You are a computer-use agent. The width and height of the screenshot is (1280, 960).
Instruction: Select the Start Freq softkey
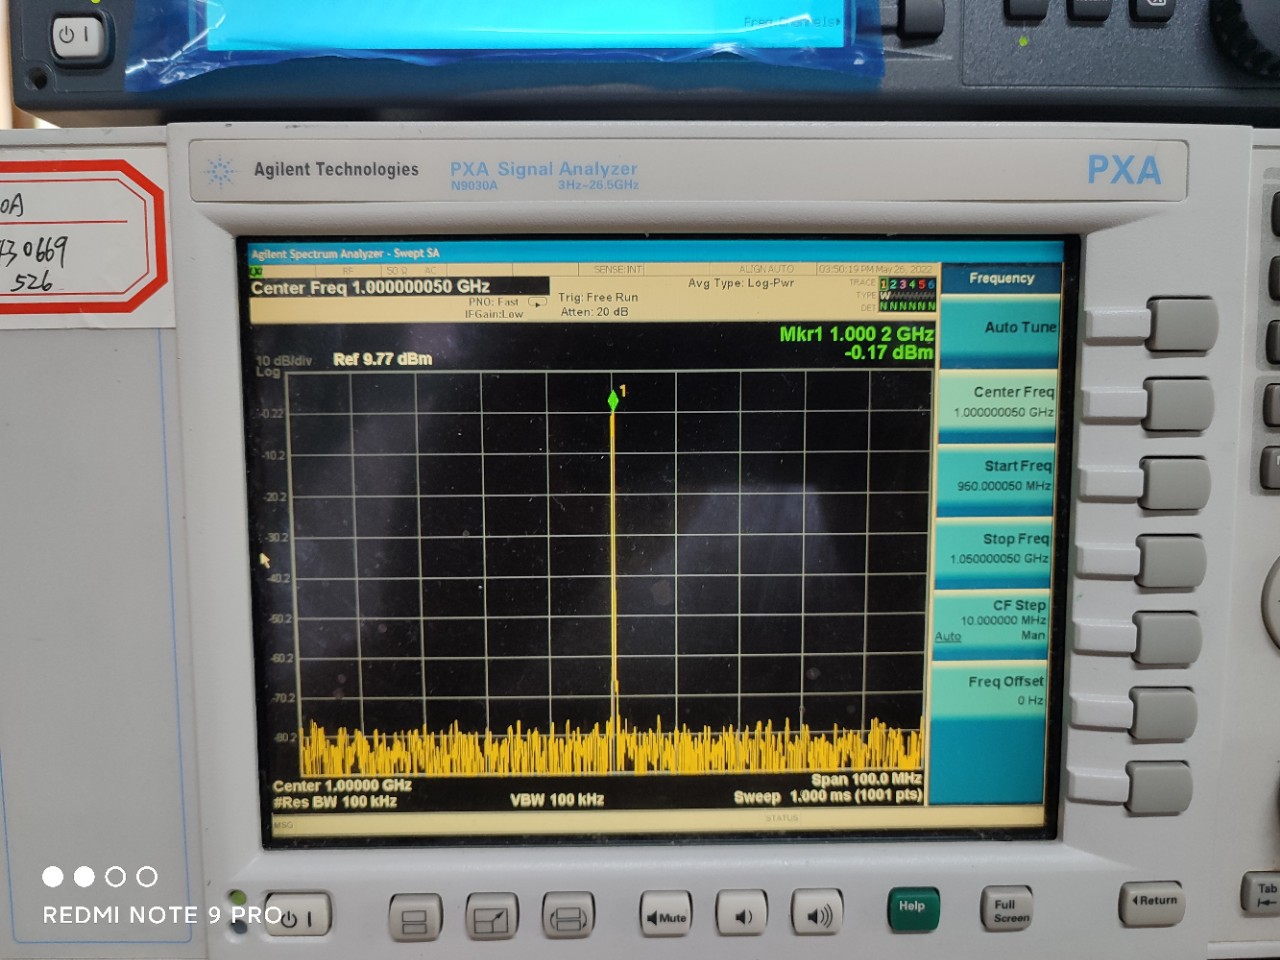tap(995, 478)
